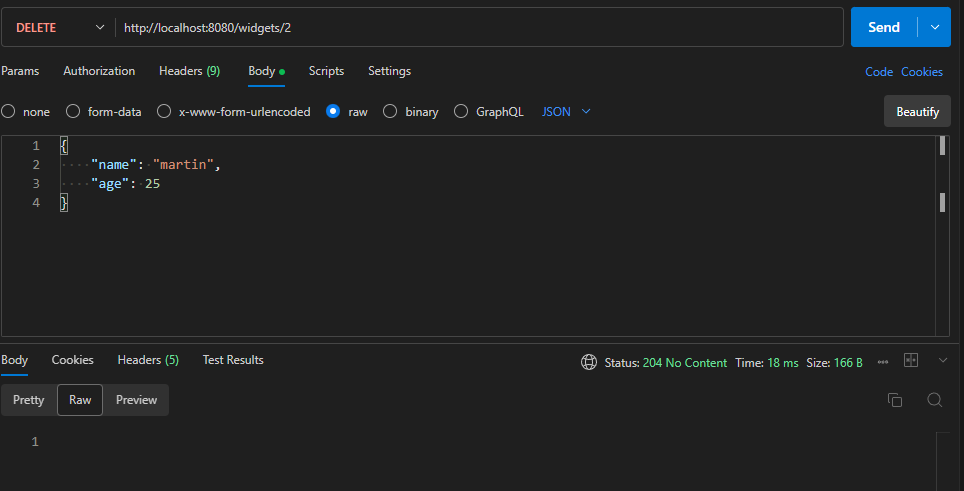Image resolution: width=964 pixels, height=491 pixels.
Task: Switch to the Authorization tab
Action: (99, 71)
